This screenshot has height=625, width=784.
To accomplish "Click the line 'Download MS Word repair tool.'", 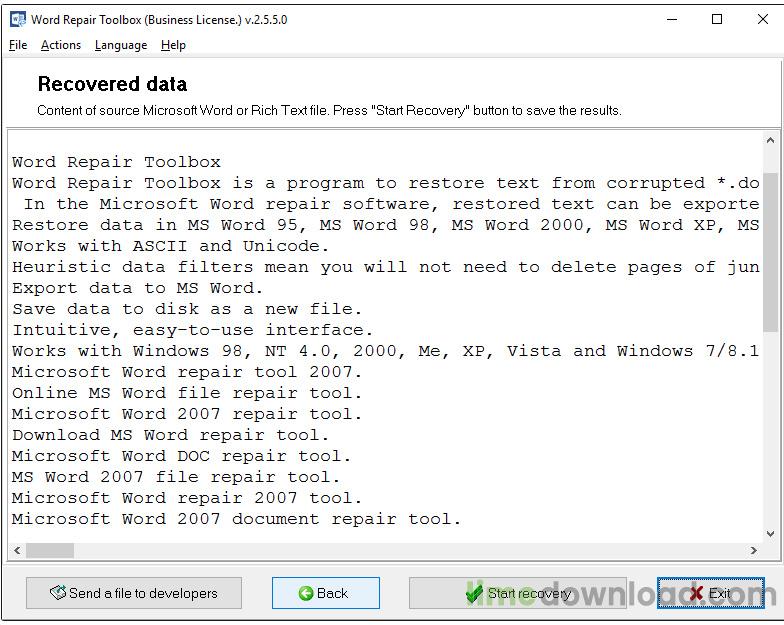I will pos(170,435).
